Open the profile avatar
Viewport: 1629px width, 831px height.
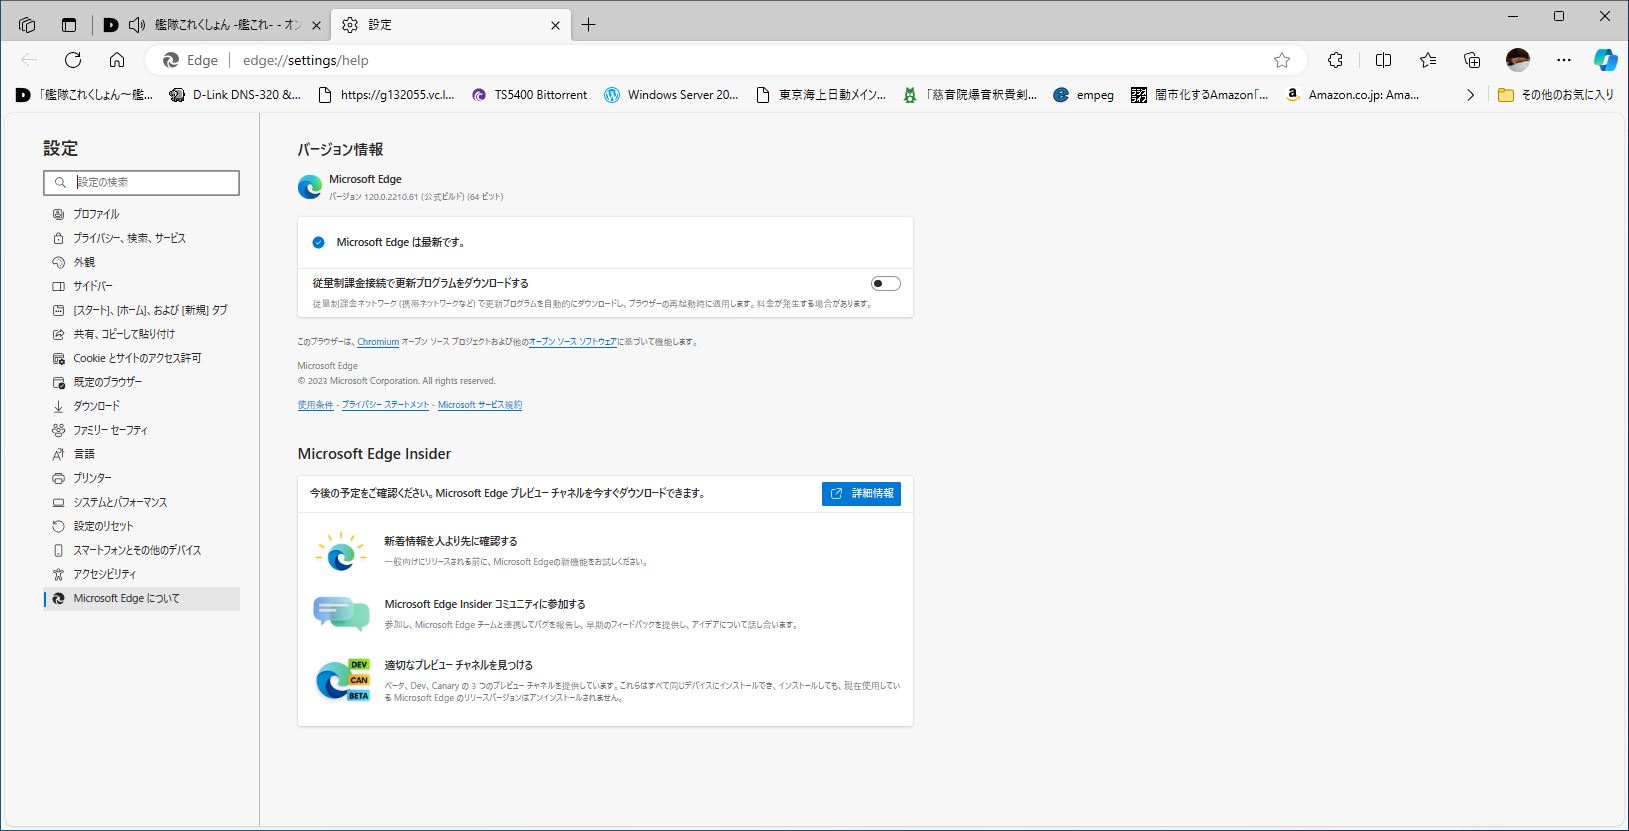pyautogui.click(x=1518, y=60)
